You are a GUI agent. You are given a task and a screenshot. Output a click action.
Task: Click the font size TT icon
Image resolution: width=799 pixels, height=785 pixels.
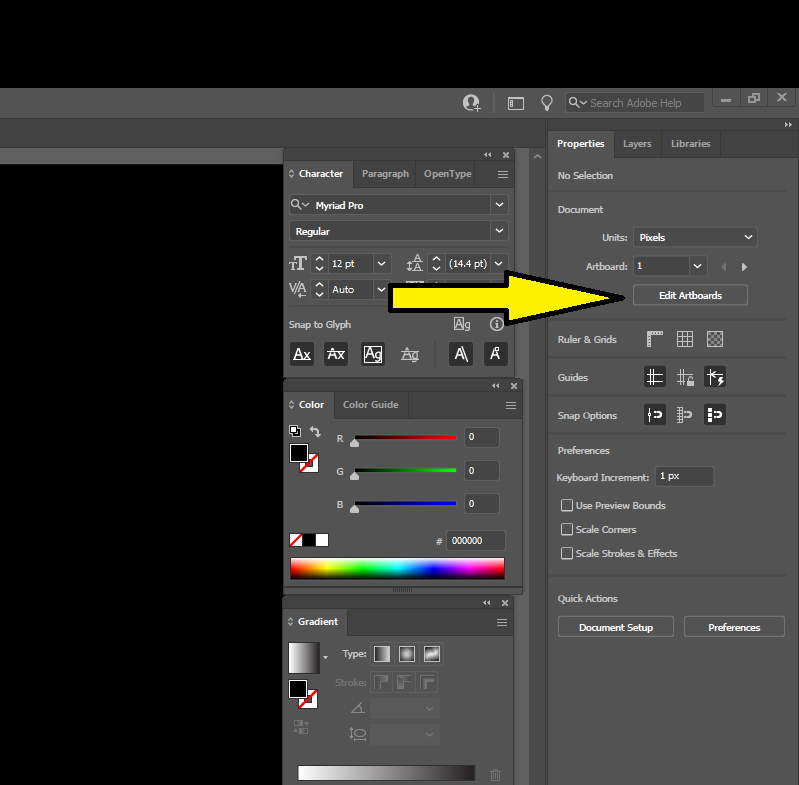coord(298,263)
